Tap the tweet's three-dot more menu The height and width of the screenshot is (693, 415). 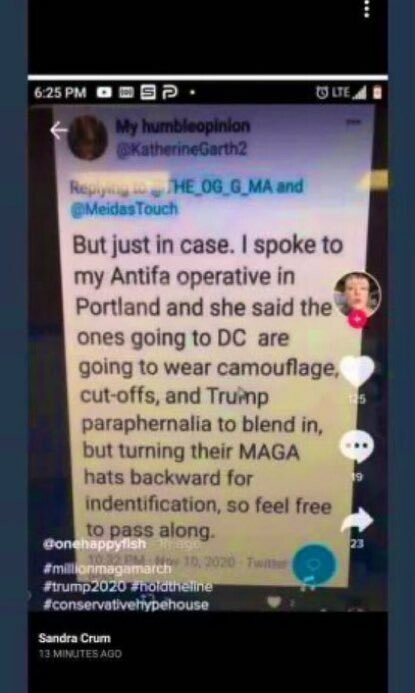[353, 122]
